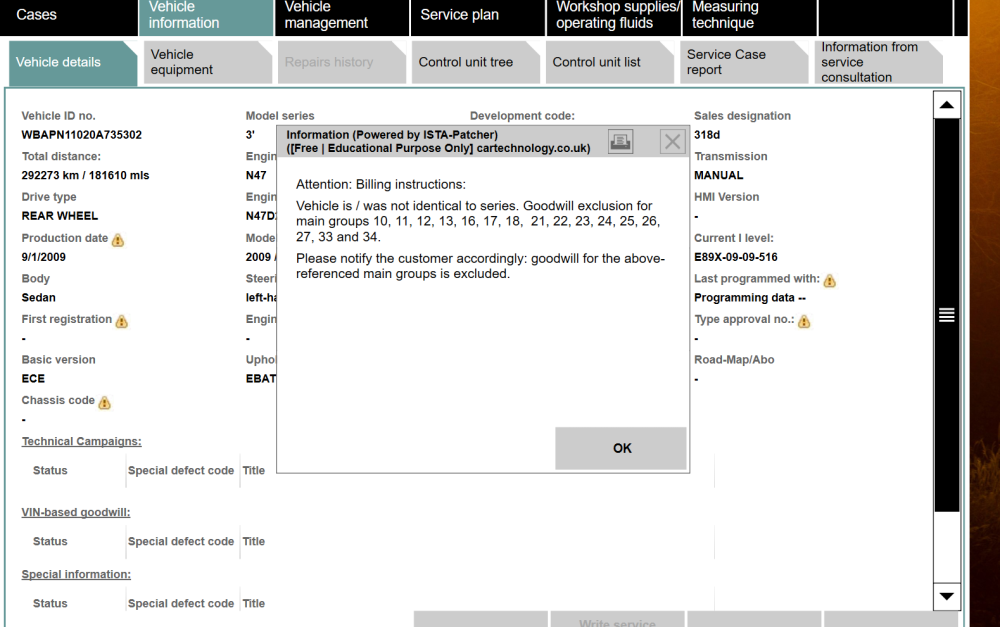Click the Type approval no. warning icon
This screenshot has height=627, width=1000.
804,321
